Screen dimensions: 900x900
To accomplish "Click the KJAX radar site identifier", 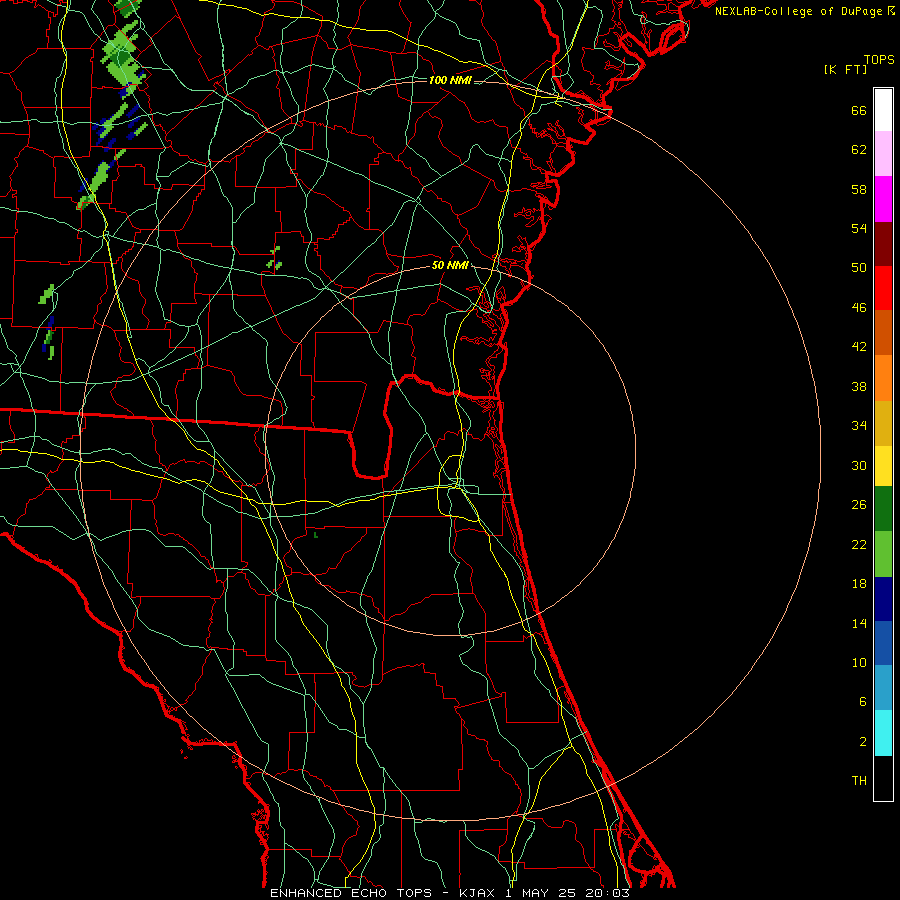I will (479, 893).
